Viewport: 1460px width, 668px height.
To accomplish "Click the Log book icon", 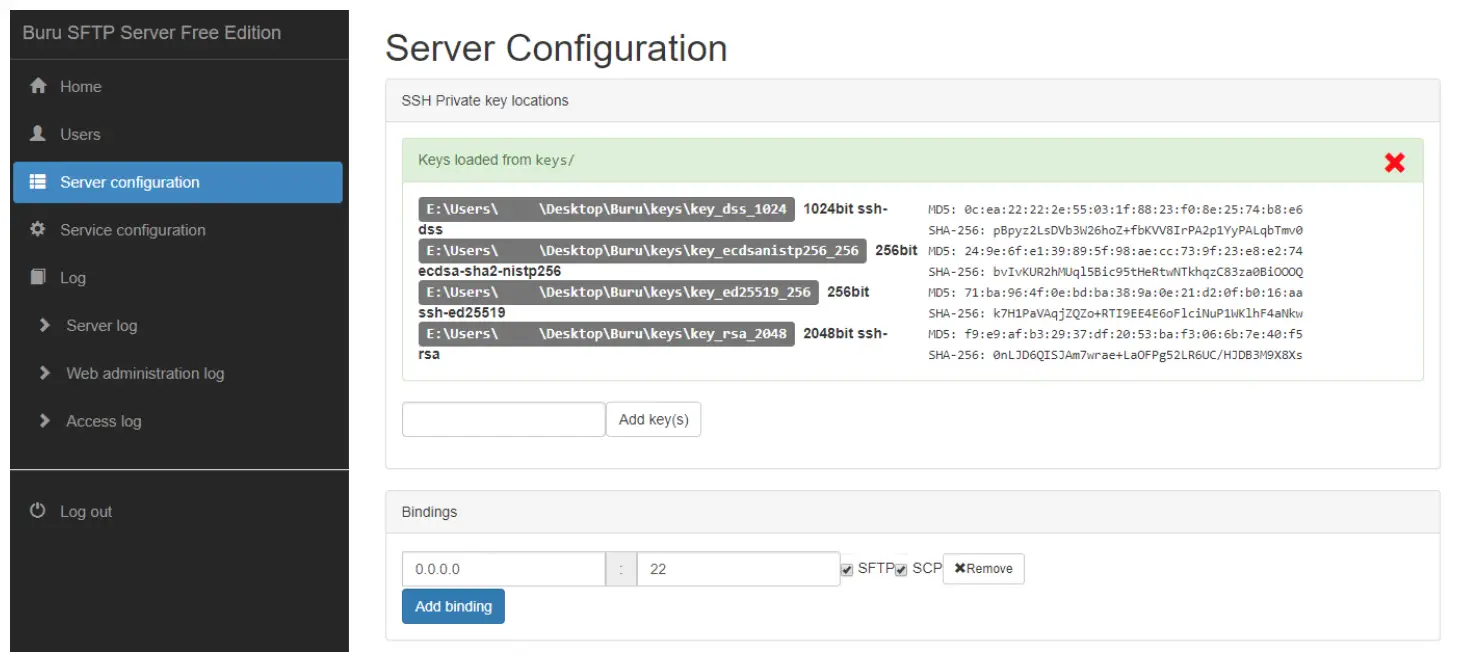I will coord(38,277).
